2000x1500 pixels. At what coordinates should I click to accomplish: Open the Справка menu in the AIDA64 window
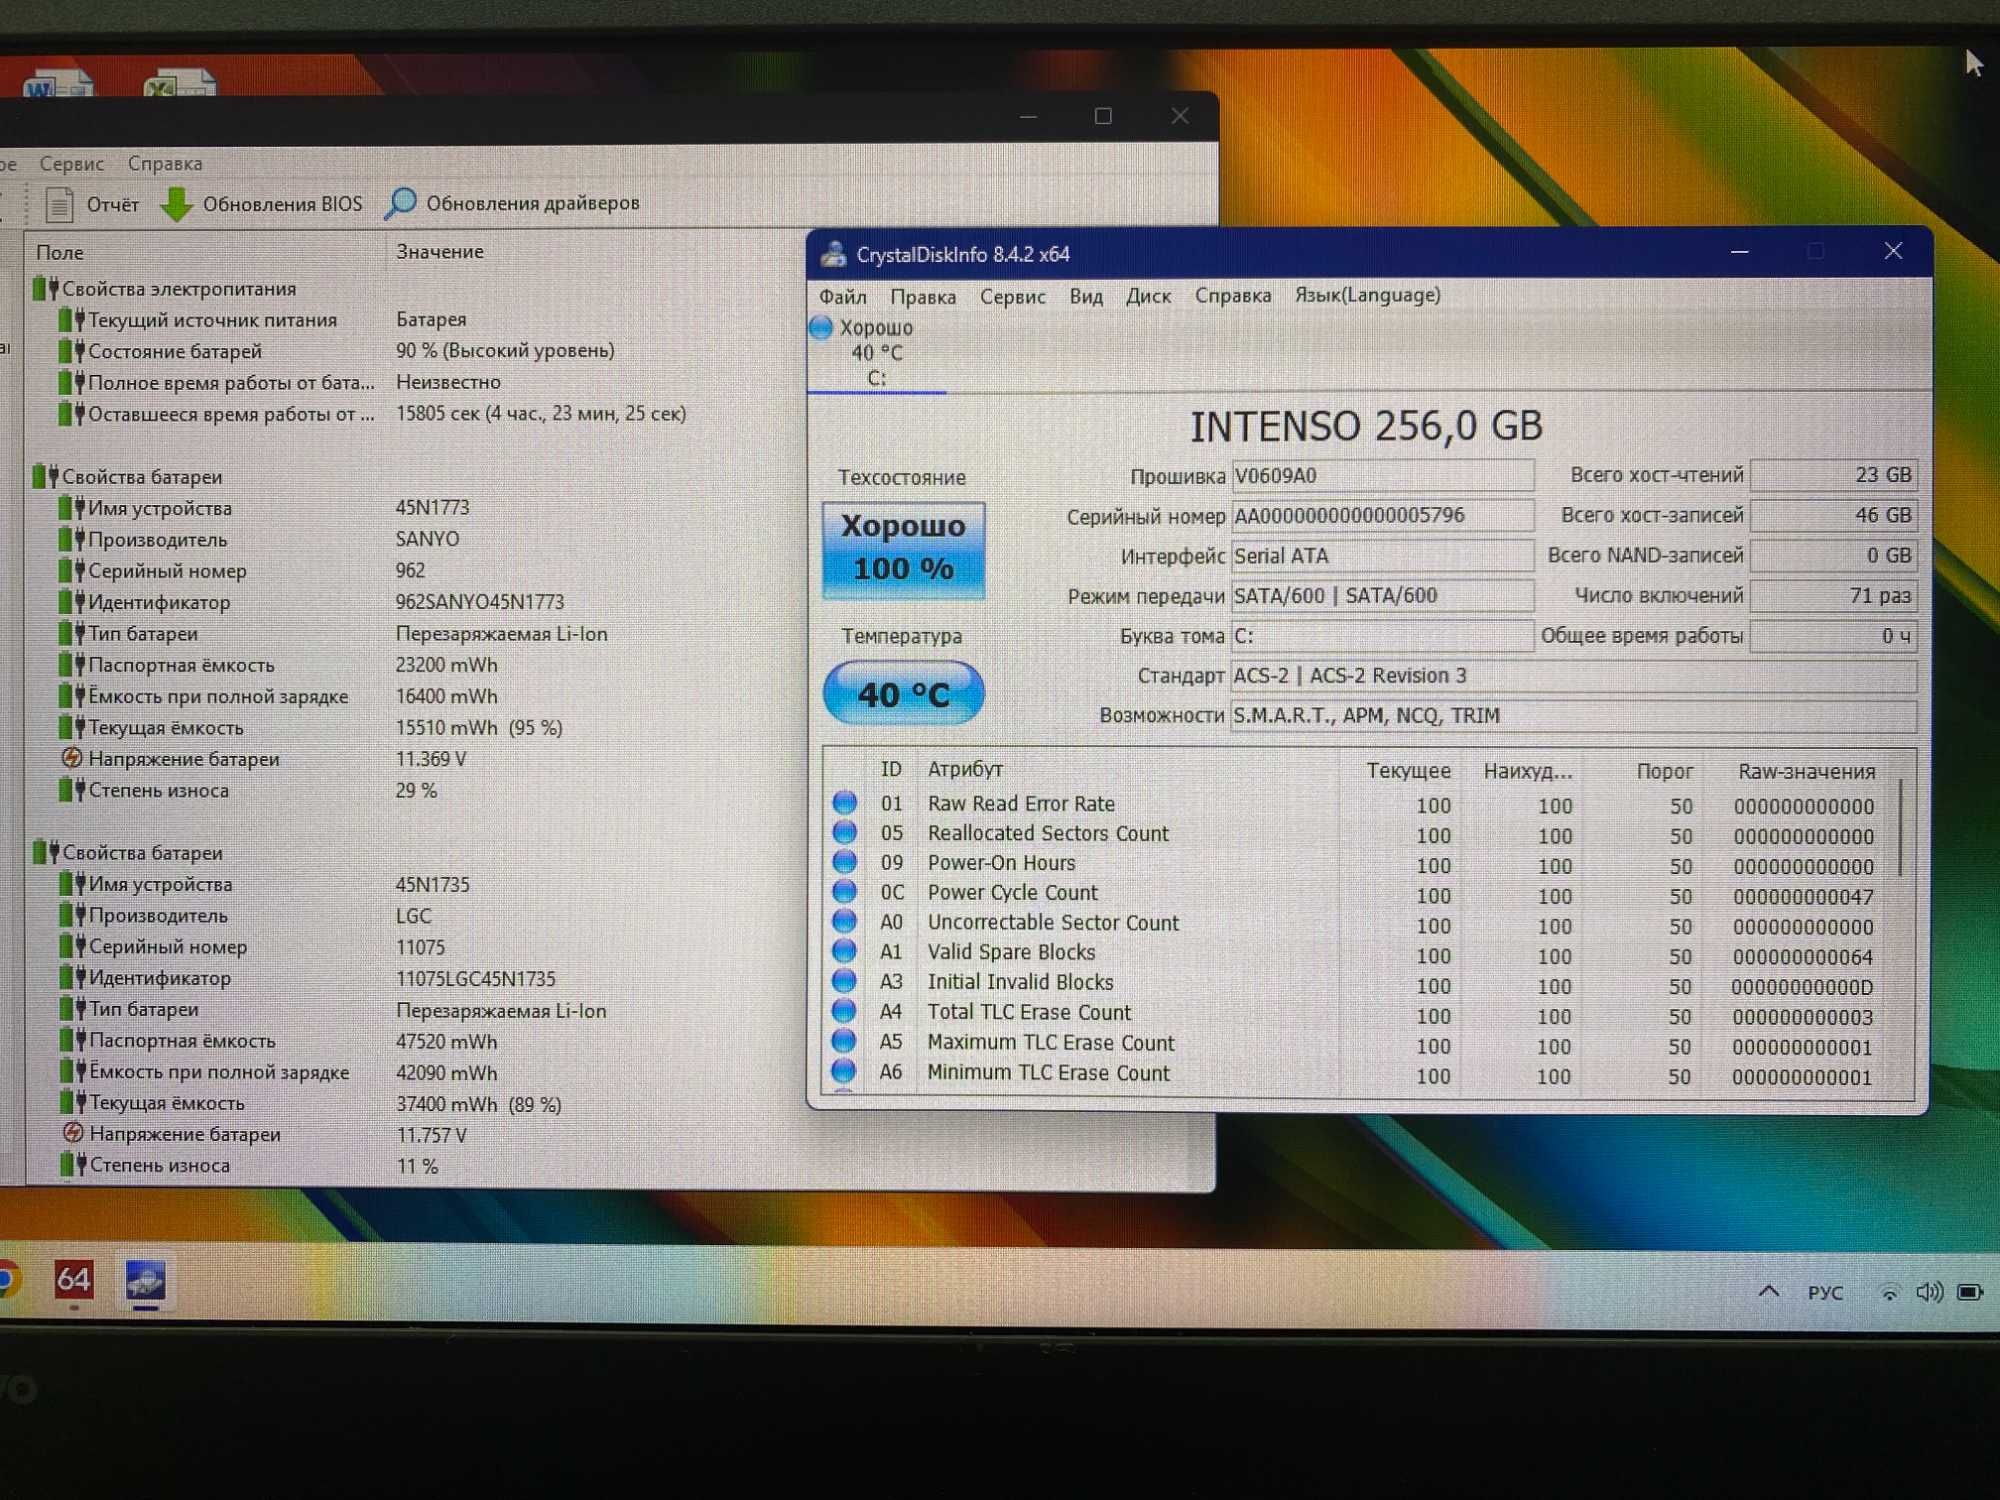[x=165, y=163]
